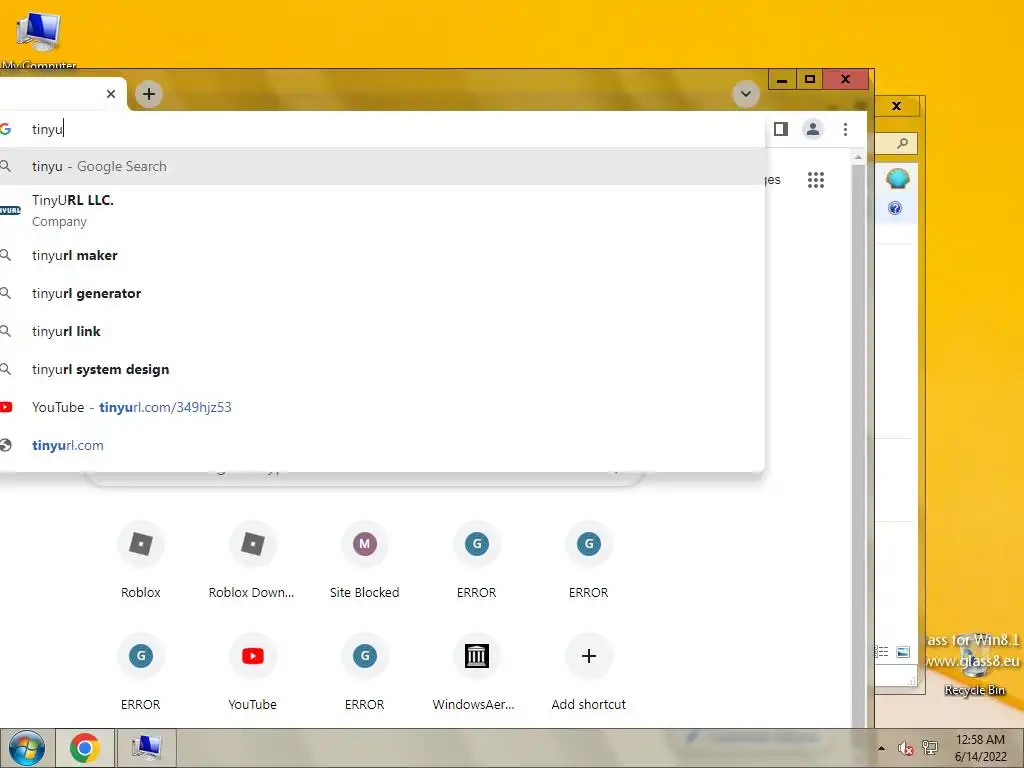Screen dimensions: 1024x768
Task: Open a new tab with the plus button
Action: [x=149, y=94]
